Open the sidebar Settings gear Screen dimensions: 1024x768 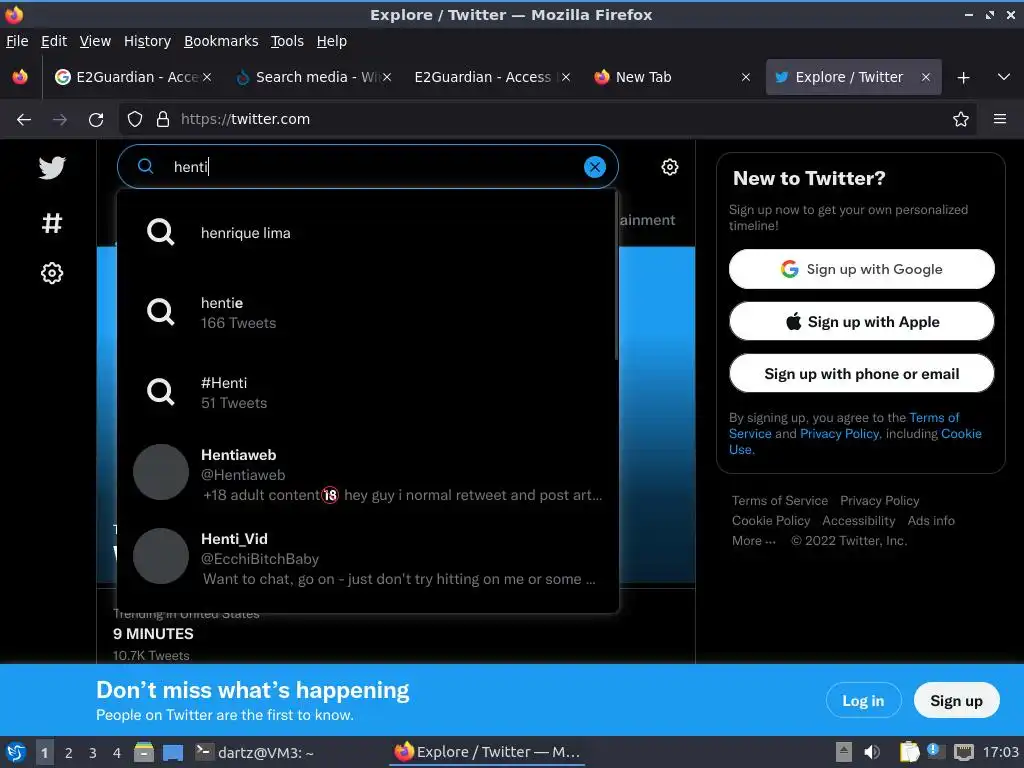pos(52,273)
